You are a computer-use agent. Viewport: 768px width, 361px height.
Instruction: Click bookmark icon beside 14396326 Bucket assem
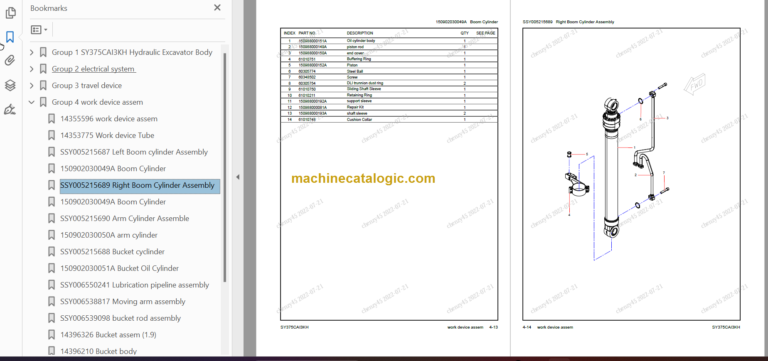[x=51, y=335]
